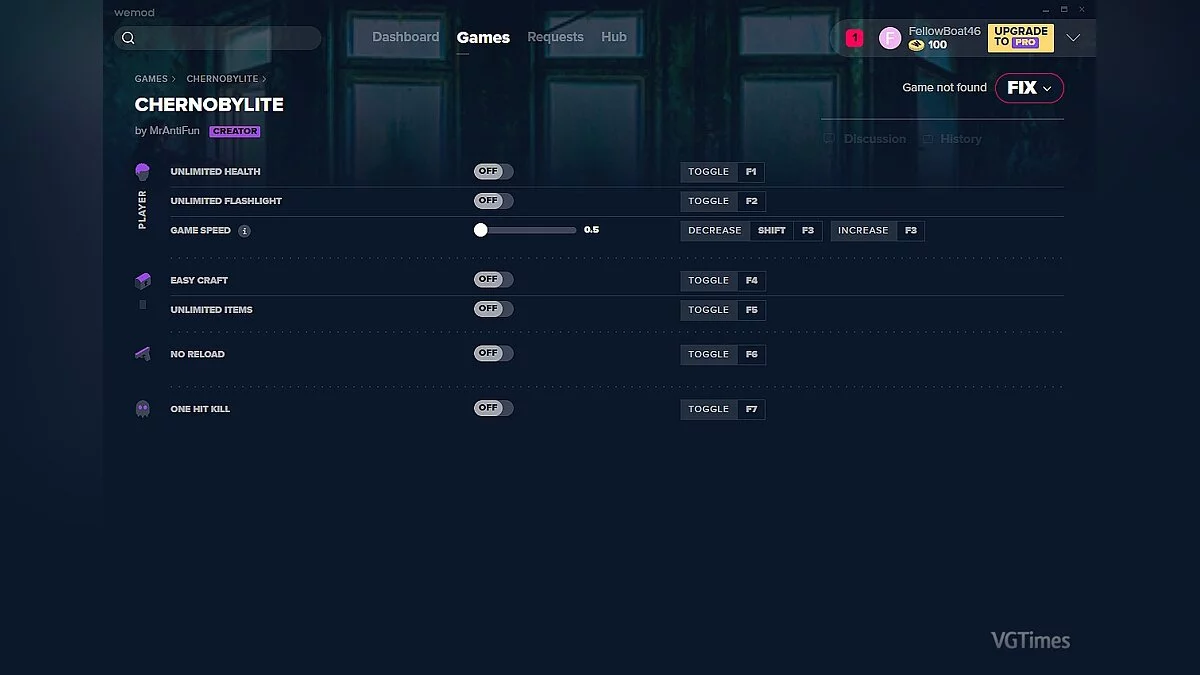Click the ghost enemy category icon
1200x675 pixels.
142,409
